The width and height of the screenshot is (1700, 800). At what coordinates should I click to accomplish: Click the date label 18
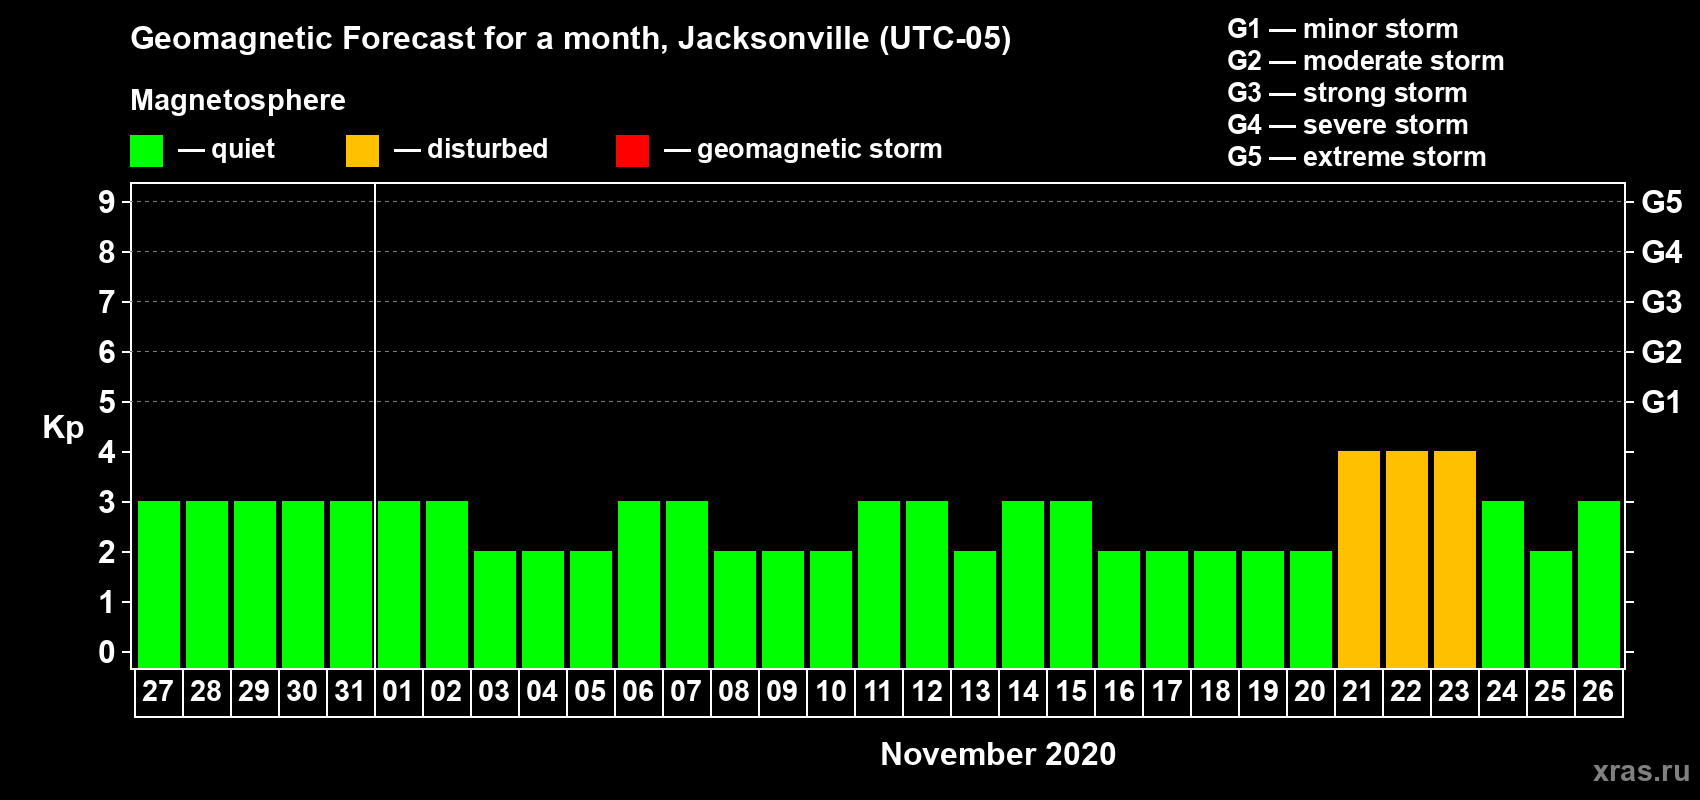tap(1214, 691)
